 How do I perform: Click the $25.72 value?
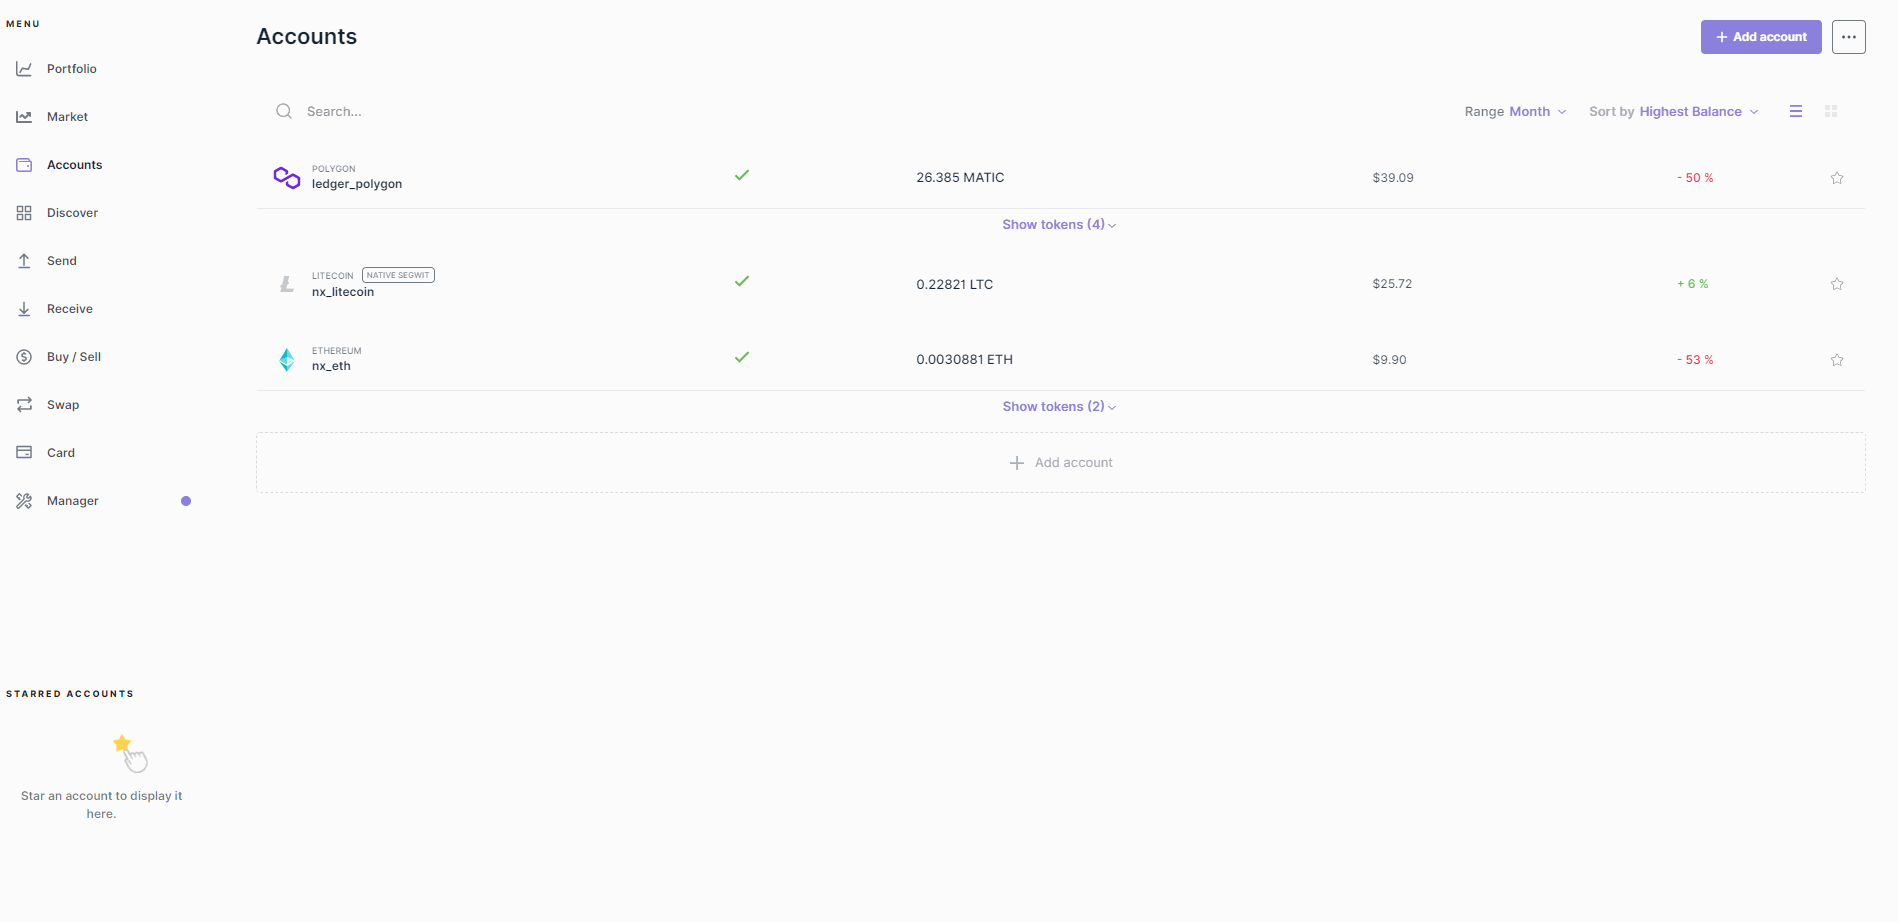tap(1392, 284)
